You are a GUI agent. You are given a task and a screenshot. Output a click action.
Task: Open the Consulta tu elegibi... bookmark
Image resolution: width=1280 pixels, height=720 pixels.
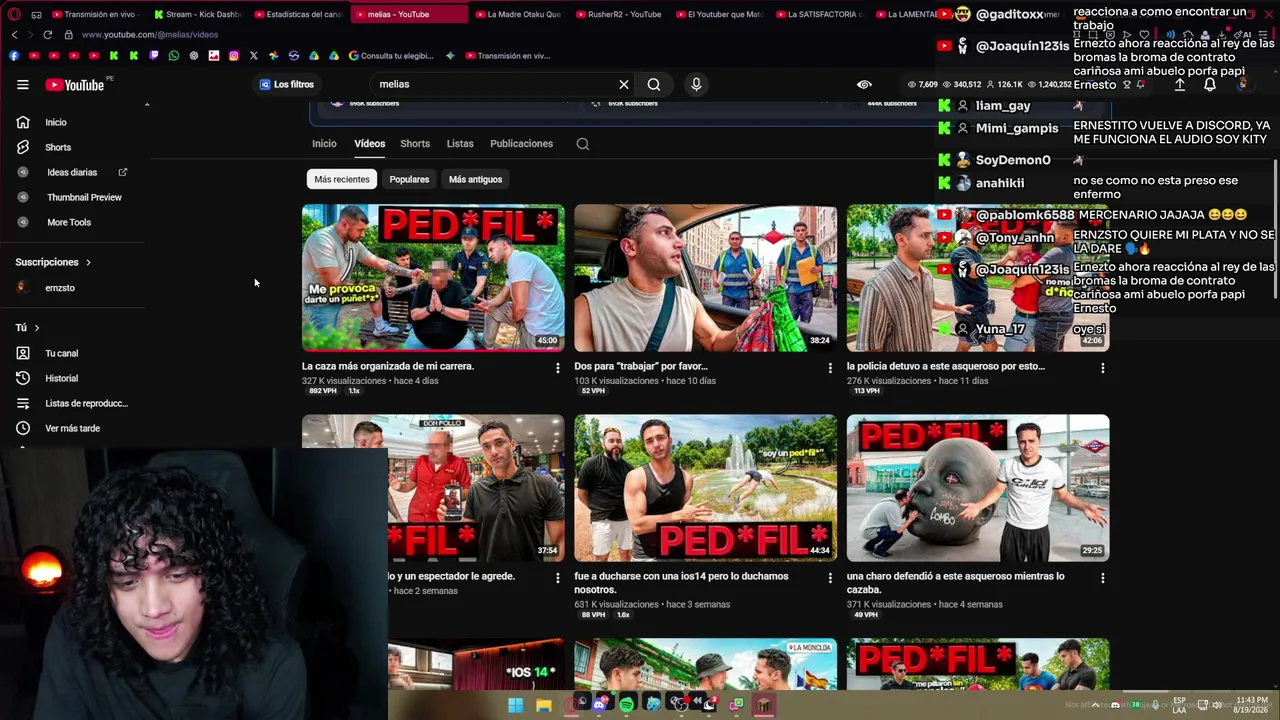click(x=391, y=56)
